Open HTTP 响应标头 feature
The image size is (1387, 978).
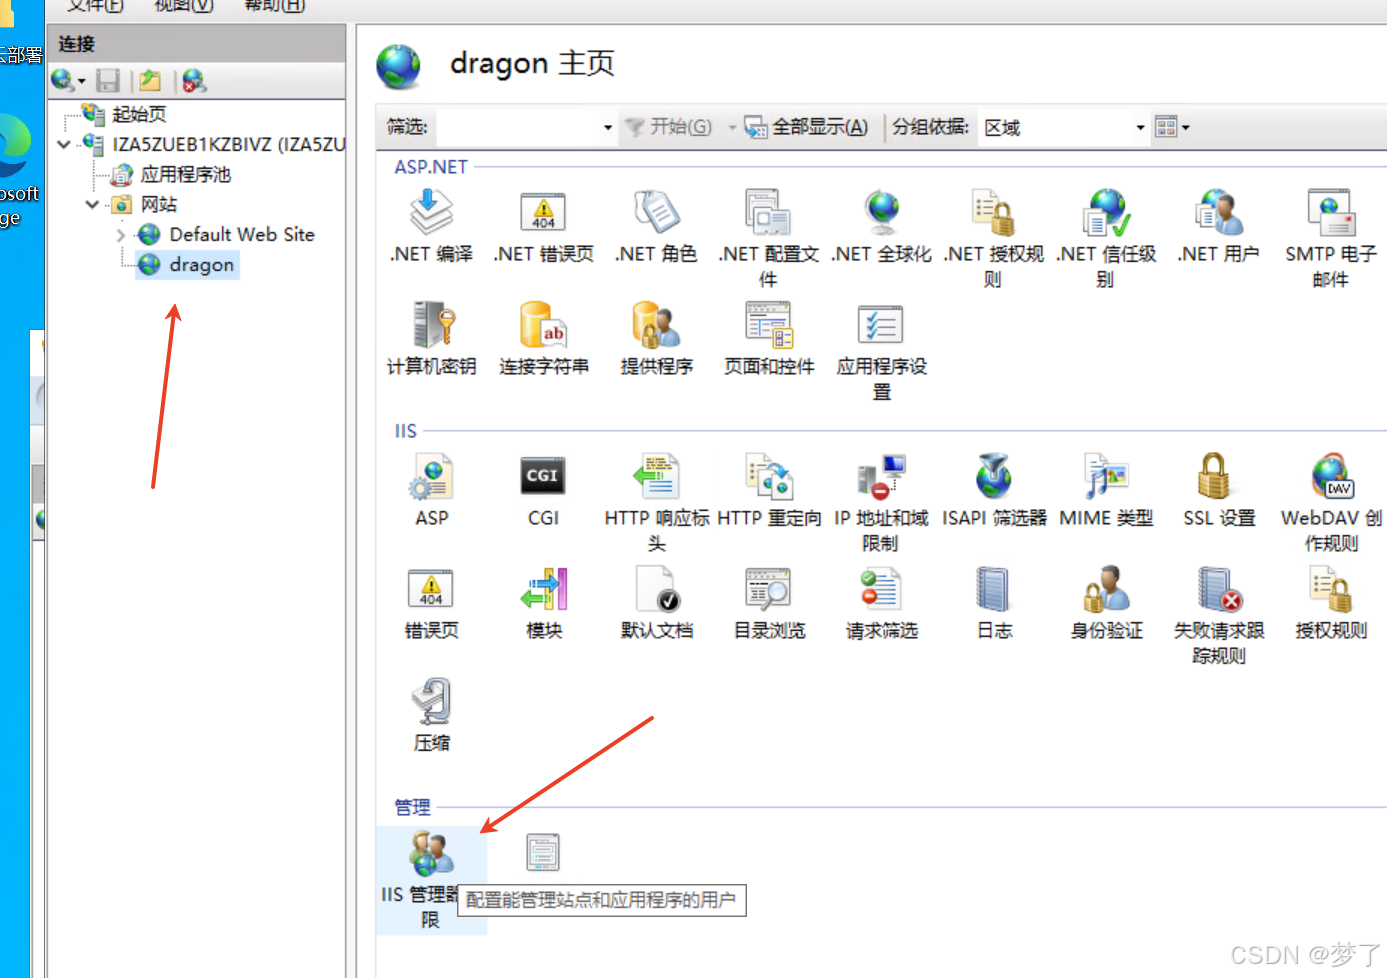pyautogui.click(x=656, y=502)
